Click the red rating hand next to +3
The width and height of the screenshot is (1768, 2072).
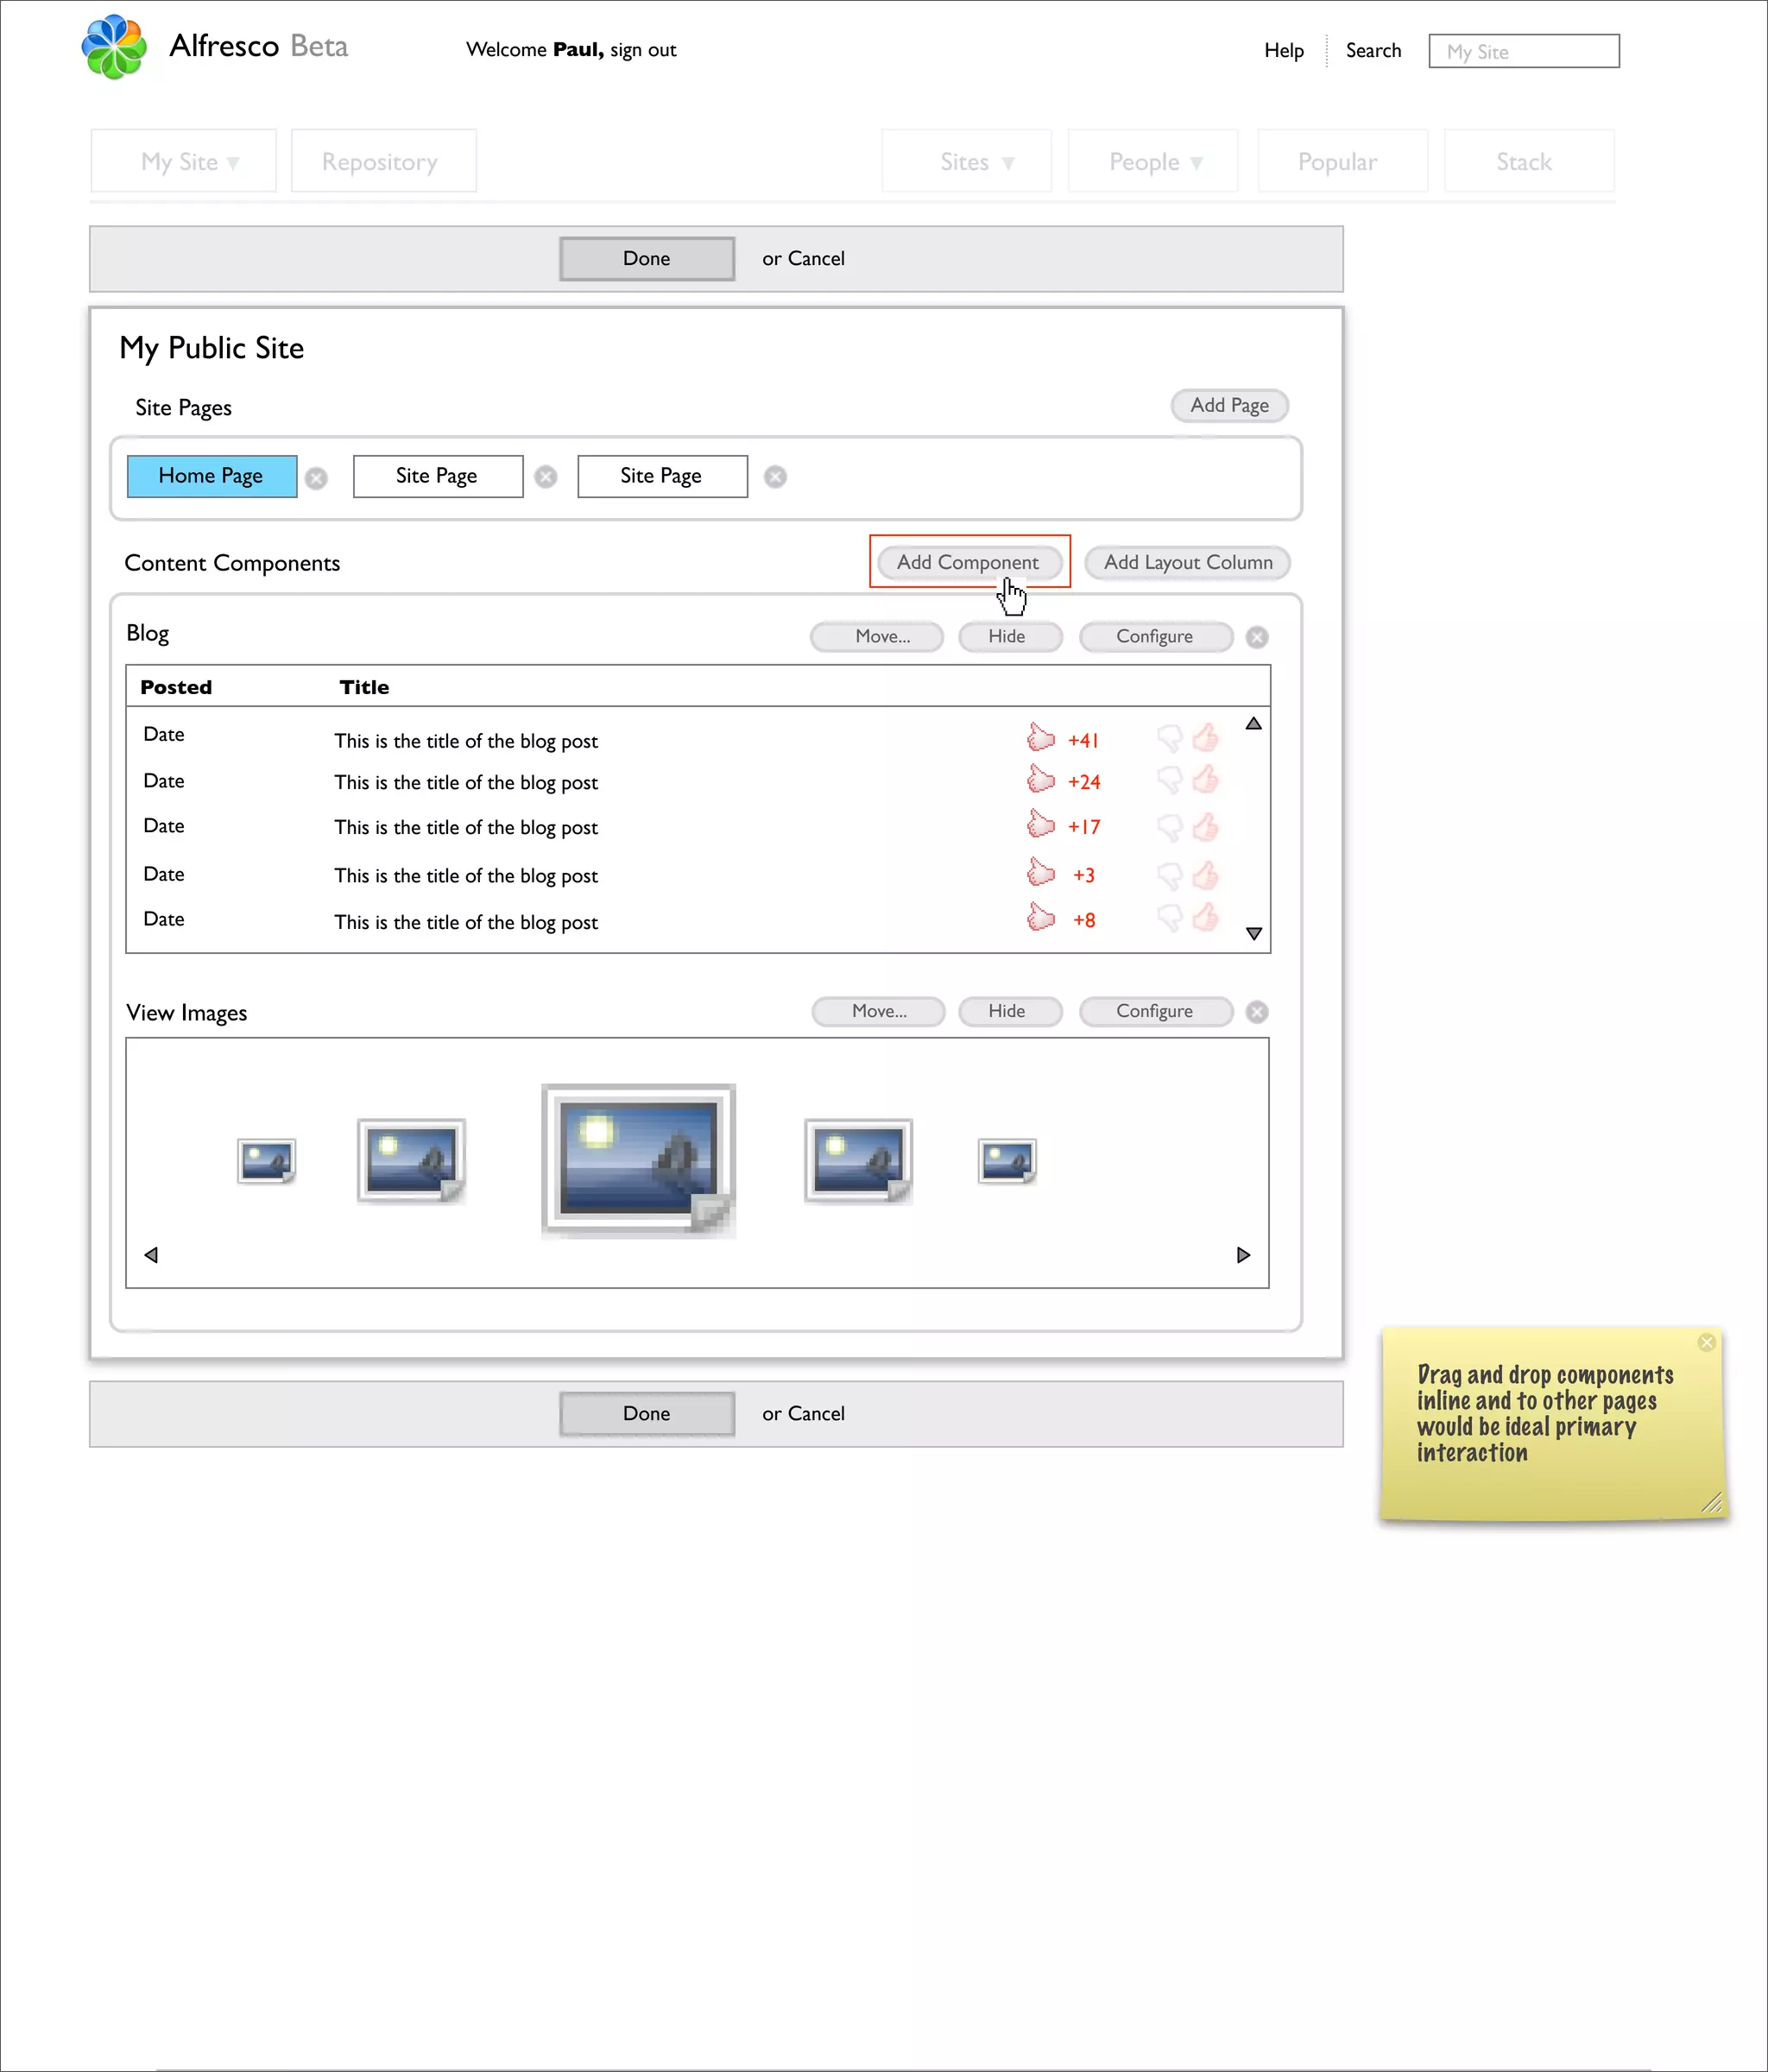point(1041,872)
